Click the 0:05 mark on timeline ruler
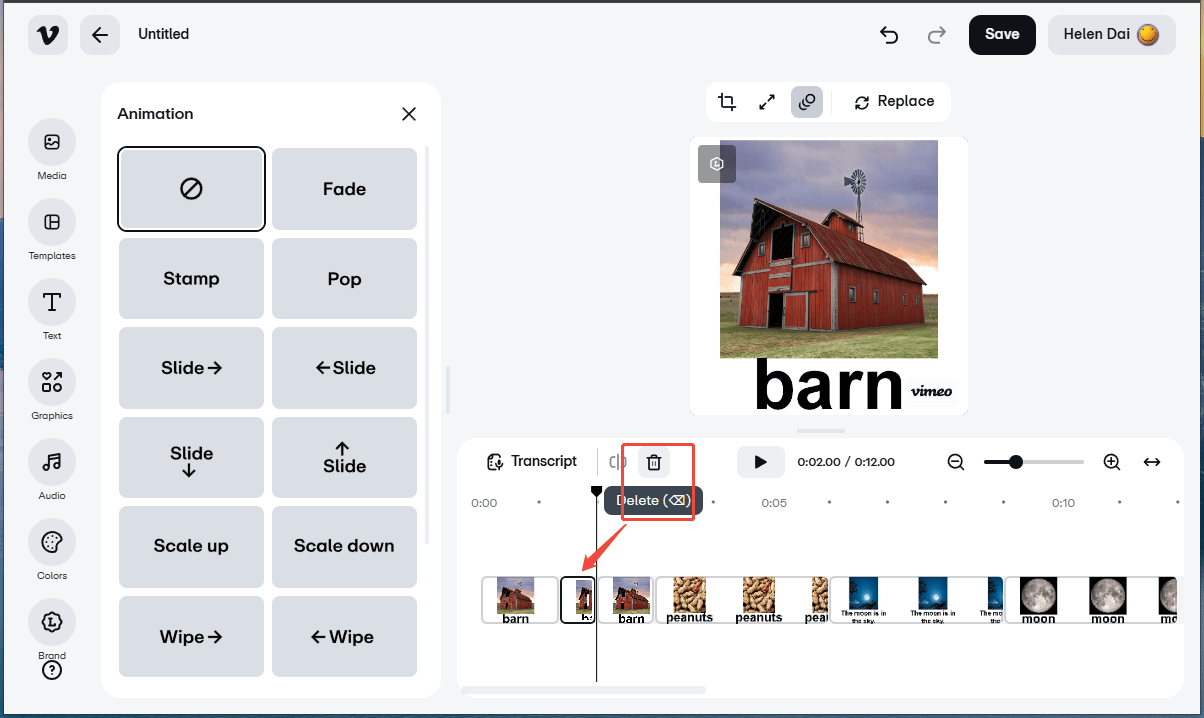The height and width of the screenshot is (718, 1204). (x=774, y=503)
